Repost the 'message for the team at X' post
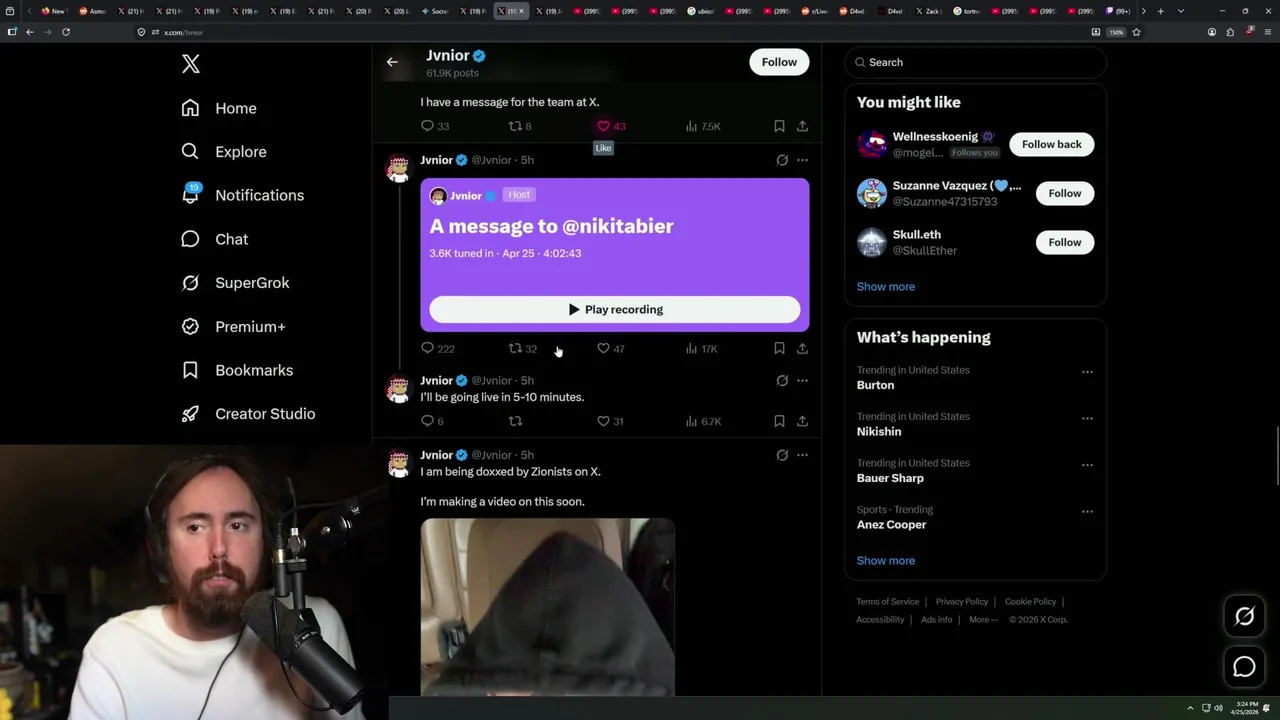This screenshot has height=720, width=1280. [x=515, y=126]
